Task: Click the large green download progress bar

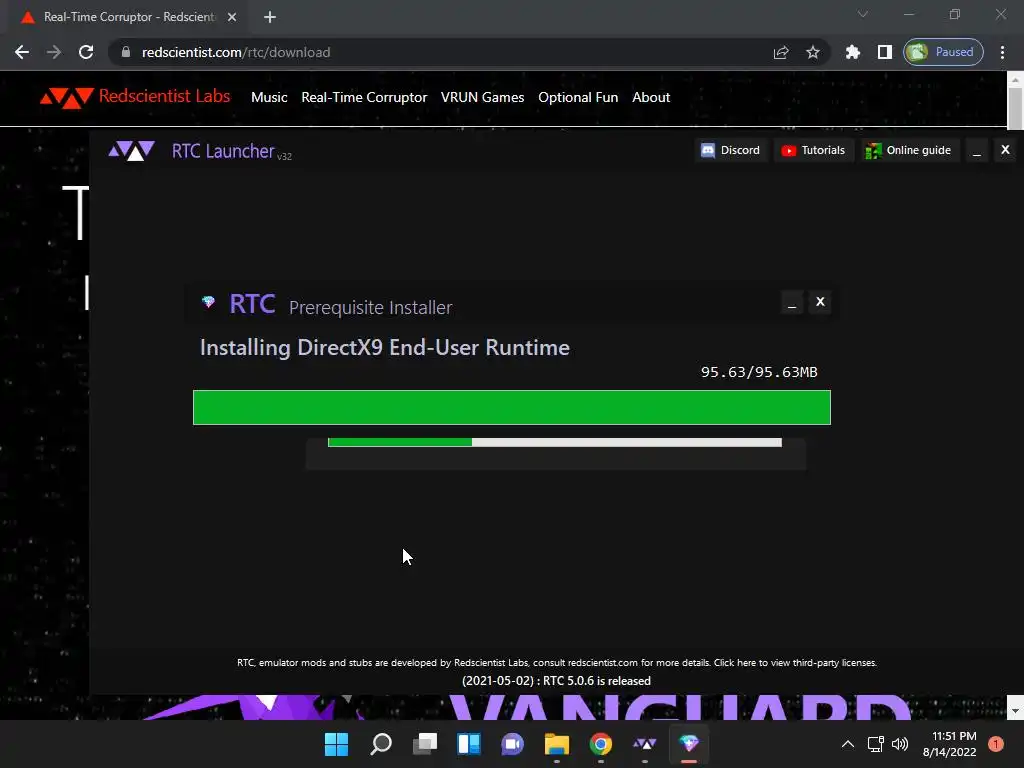Action: click(x=511, y=408)
